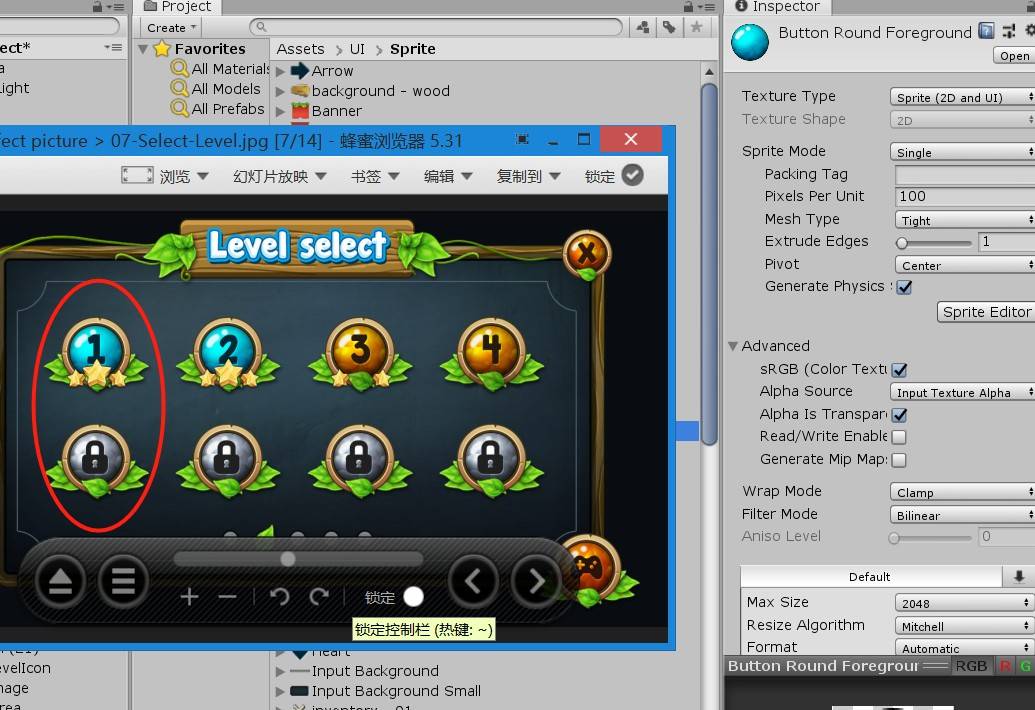Open the 浏览 menu in image viewer
This screenshot has height=710, width=1035.
[x=184, y=176]
